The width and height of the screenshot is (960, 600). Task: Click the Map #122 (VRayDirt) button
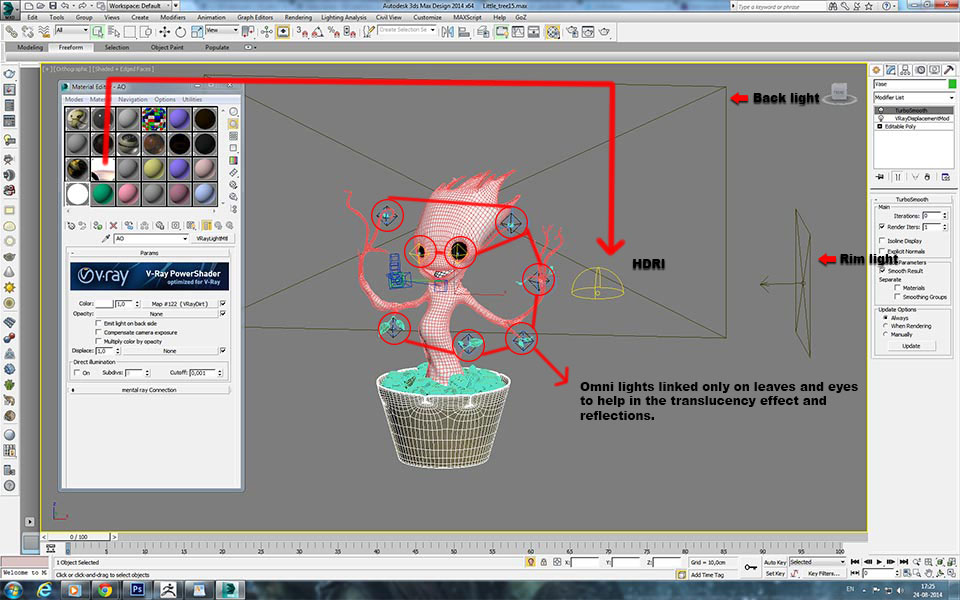point(180,304)
